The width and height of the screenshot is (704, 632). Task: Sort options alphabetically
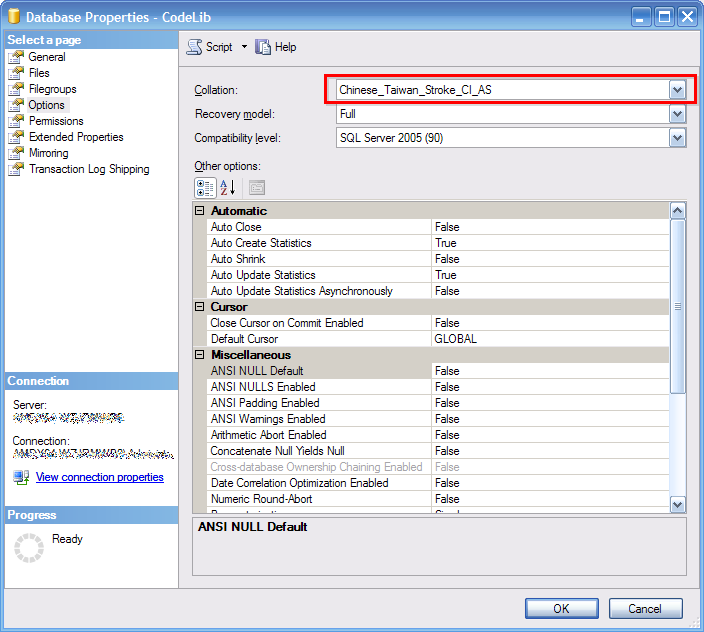228,188
